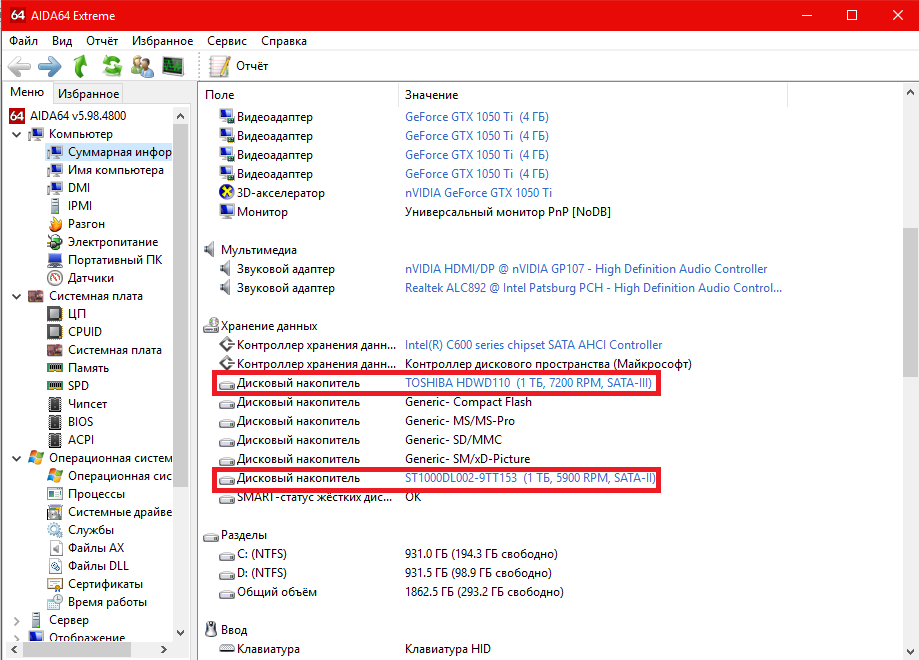Click the Процессы icon in tree
This screenshot has width=919, height=660.
click(55, 494)
